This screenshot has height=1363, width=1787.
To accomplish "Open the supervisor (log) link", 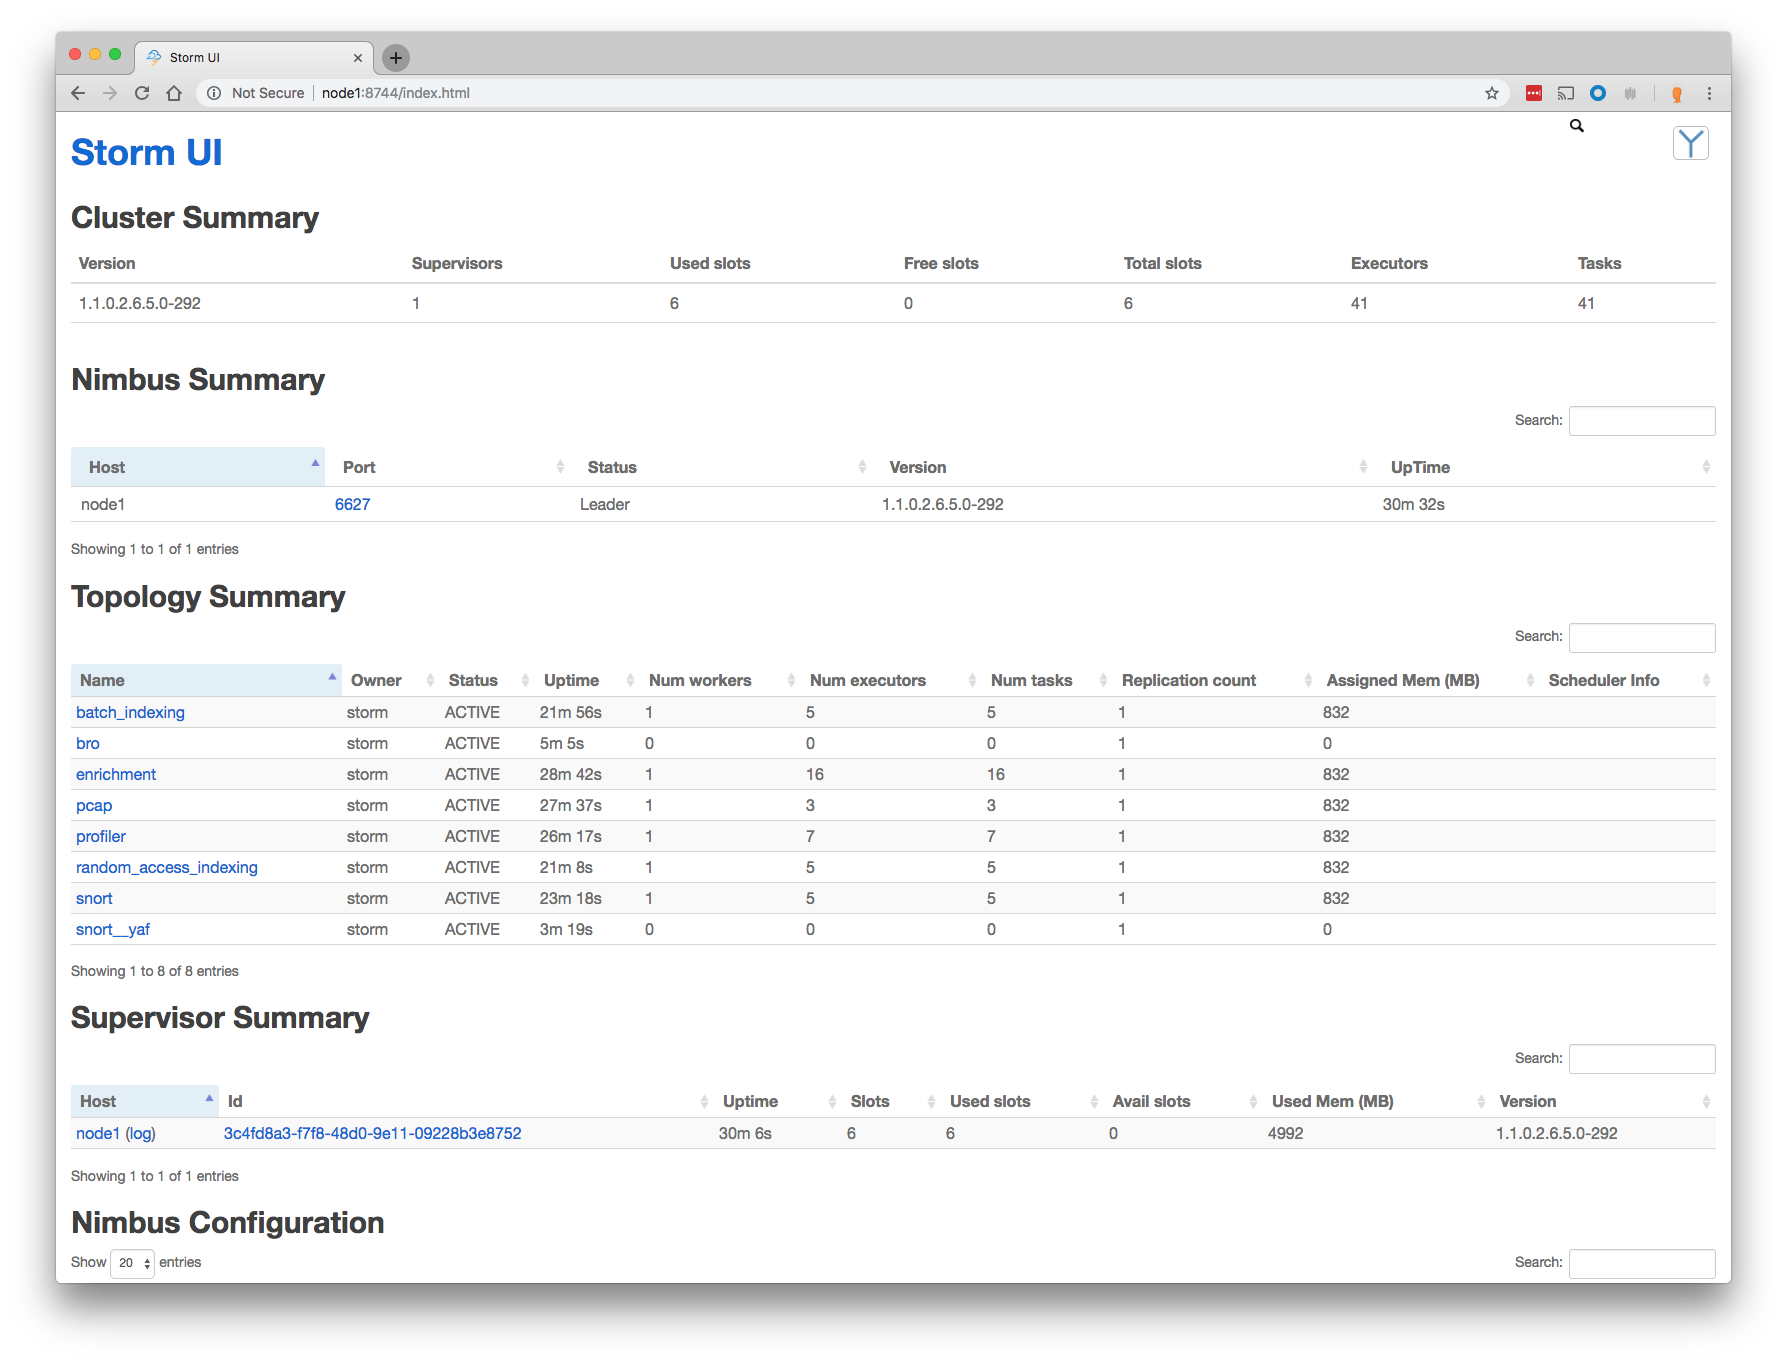I will pos(141,1133).
